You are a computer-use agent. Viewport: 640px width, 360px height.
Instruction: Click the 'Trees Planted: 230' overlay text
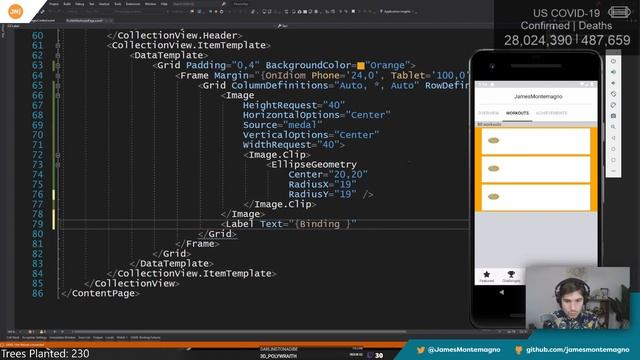[x=45, y=353]
